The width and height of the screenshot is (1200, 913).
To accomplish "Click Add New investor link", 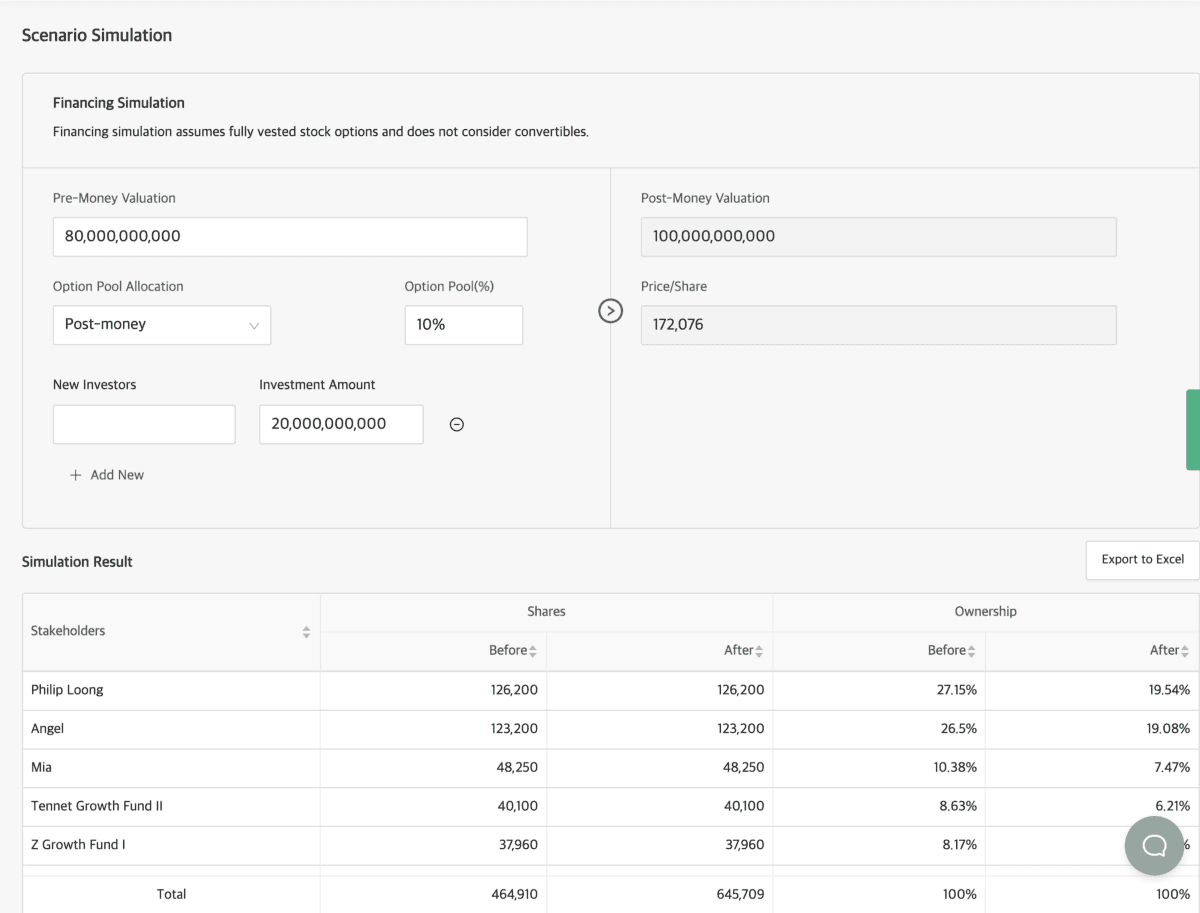I will [107, 475].
